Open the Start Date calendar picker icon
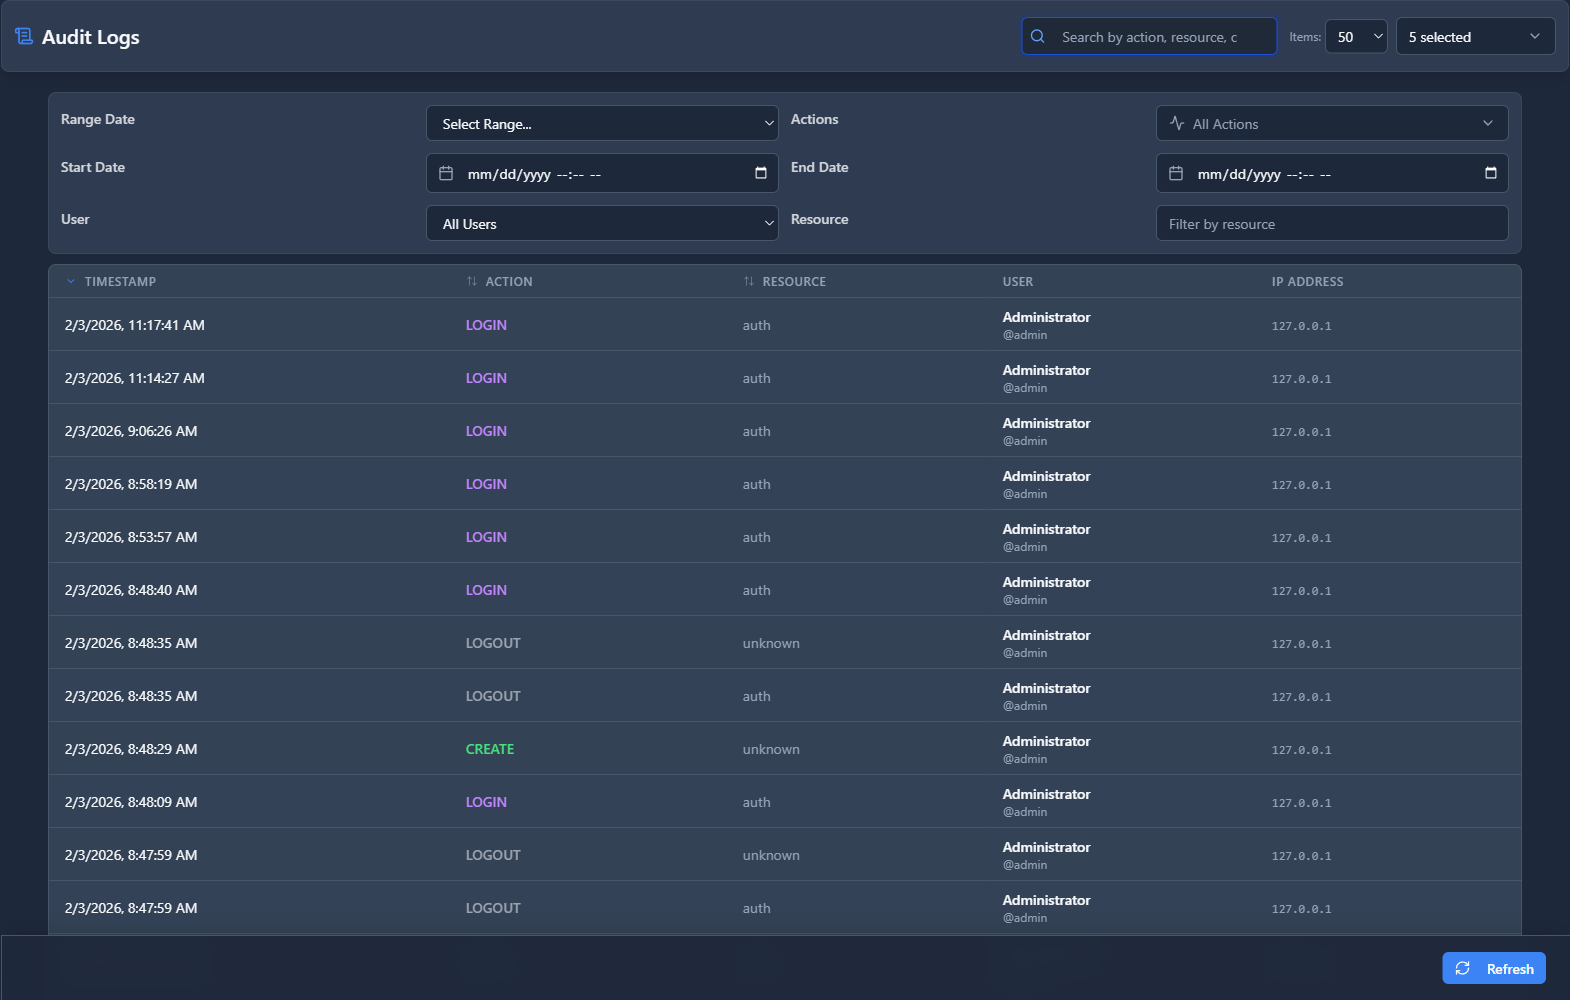The height and width of the screenshot is (1000, 1570). pos(761,173)
